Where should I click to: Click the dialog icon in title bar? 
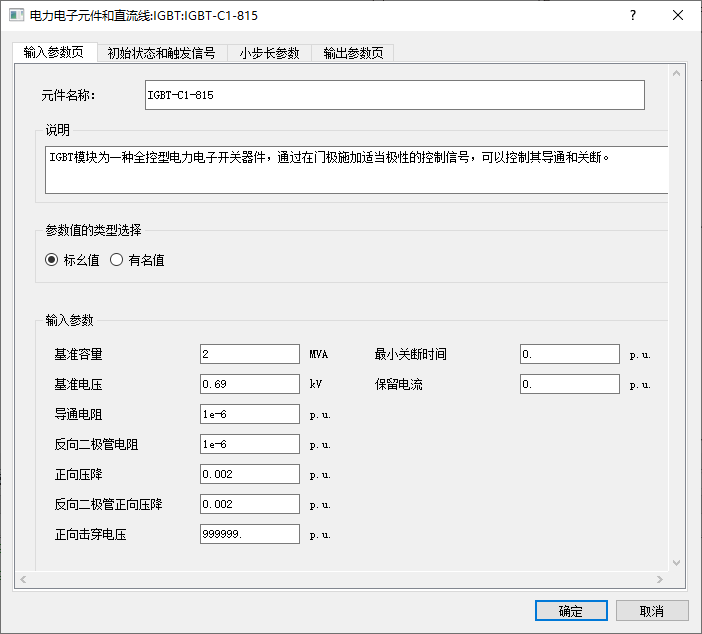(x=16, y=16)
